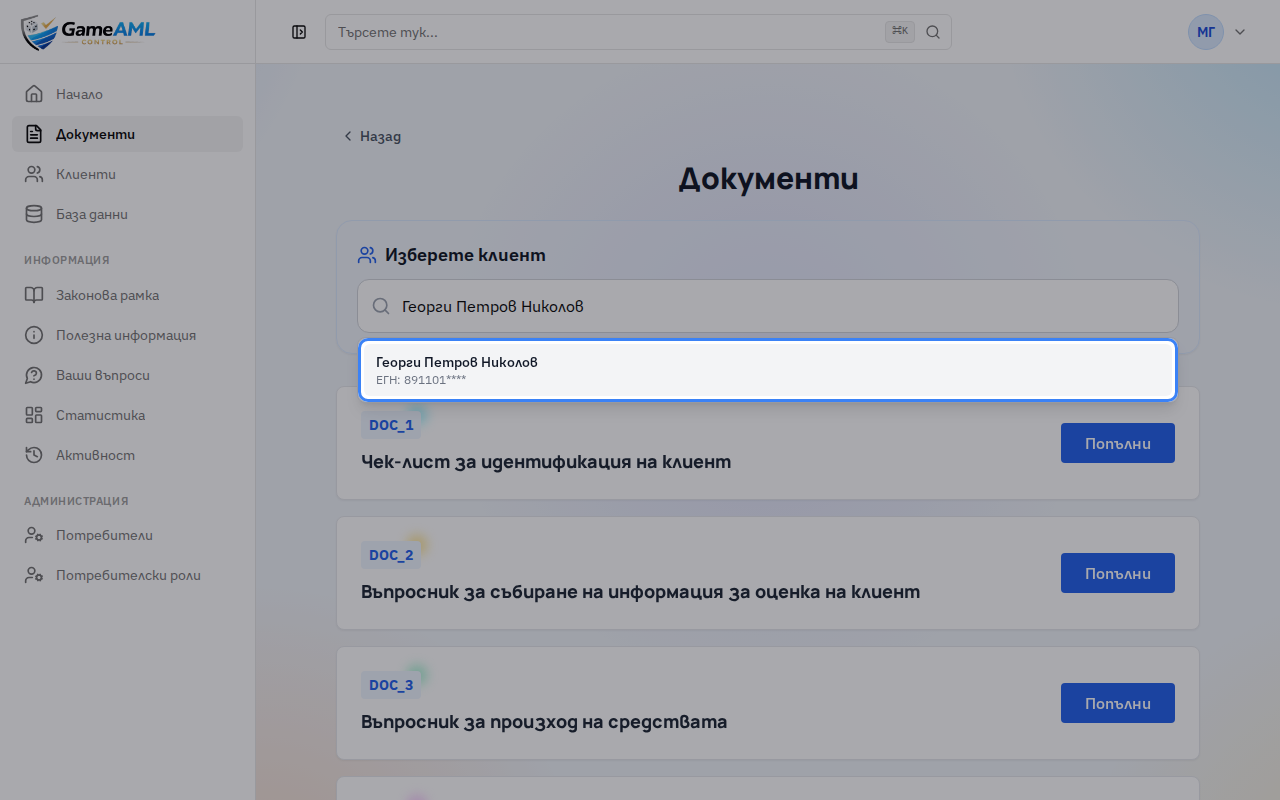Image resolution: width=1280 pixels, height=800 pixels.
Task: Click the title Въпросник за произход на средствата
Action: (544, 722)
